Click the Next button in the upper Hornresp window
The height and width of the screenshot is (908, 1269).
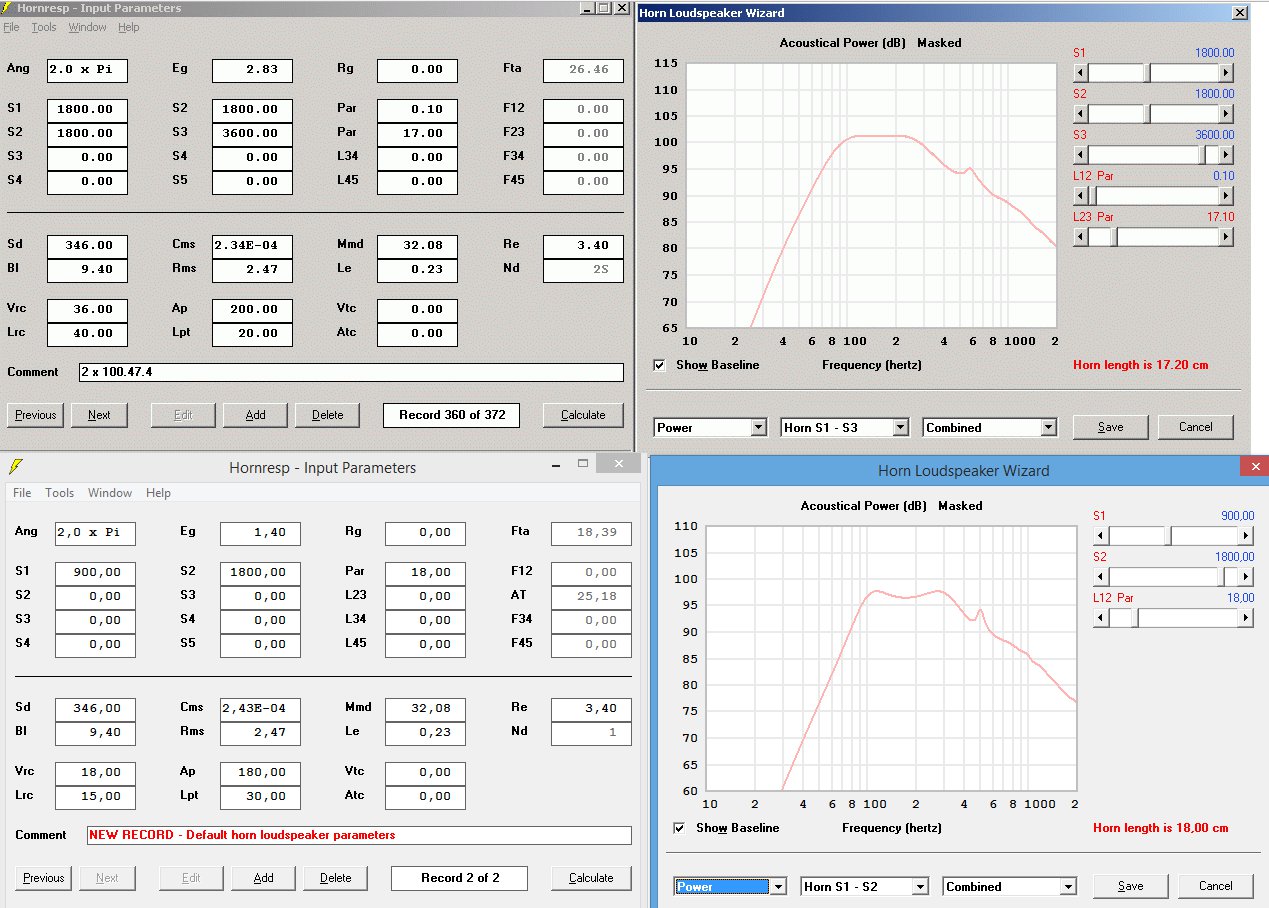click(x=99, y=415)
